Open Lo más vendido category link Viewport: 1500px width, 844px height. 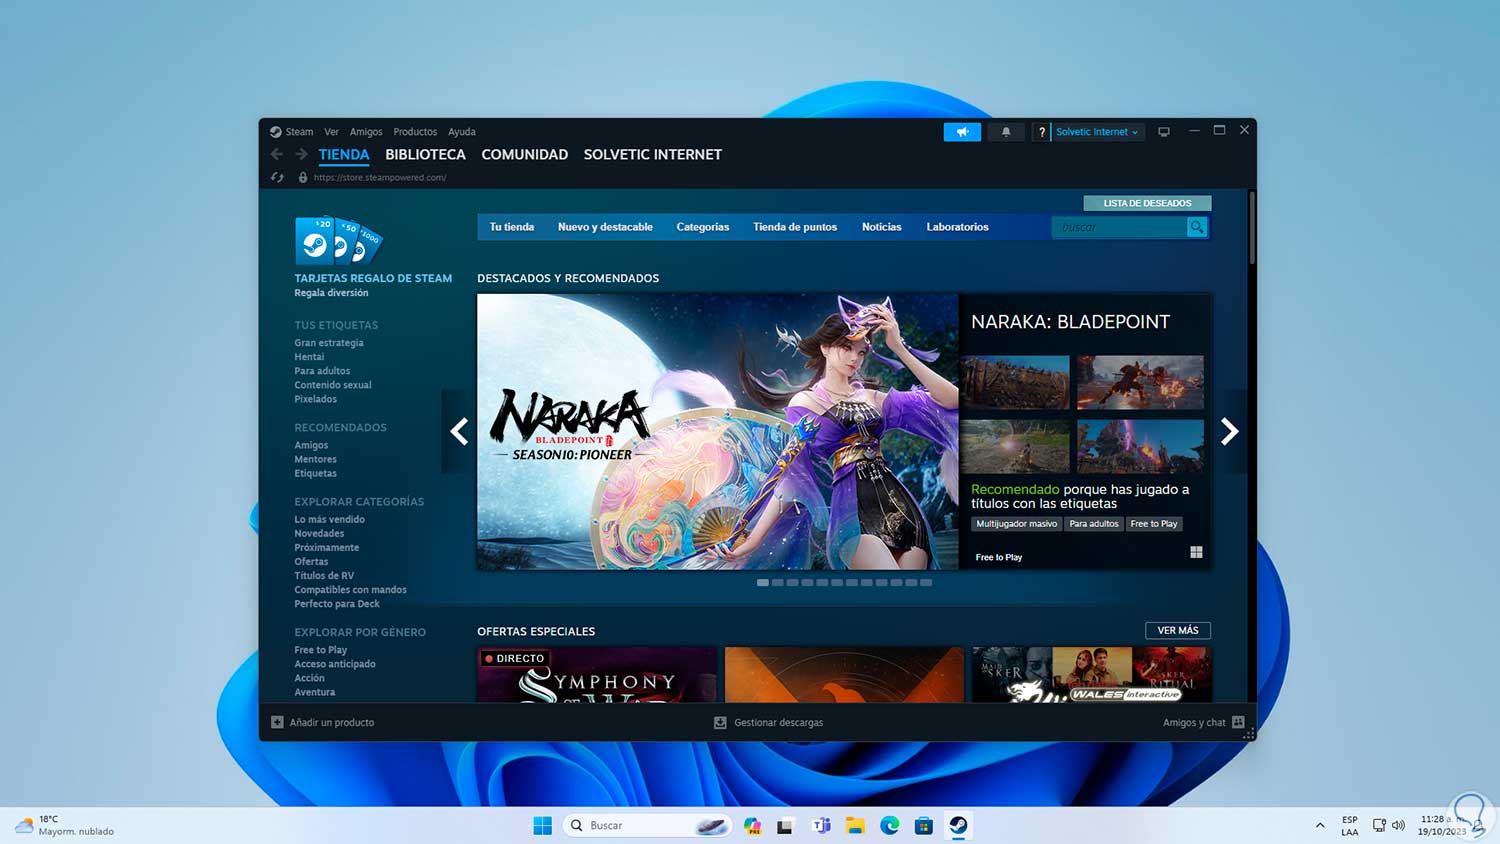coord(329,519)
